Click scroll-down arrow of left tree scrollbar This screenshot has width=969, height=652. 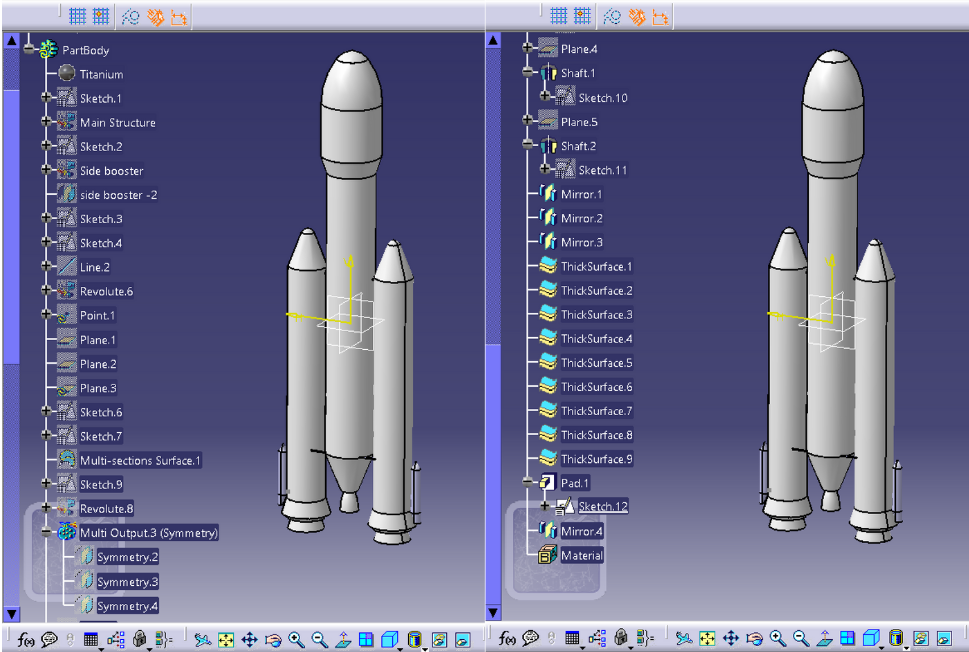click(12, 613)
